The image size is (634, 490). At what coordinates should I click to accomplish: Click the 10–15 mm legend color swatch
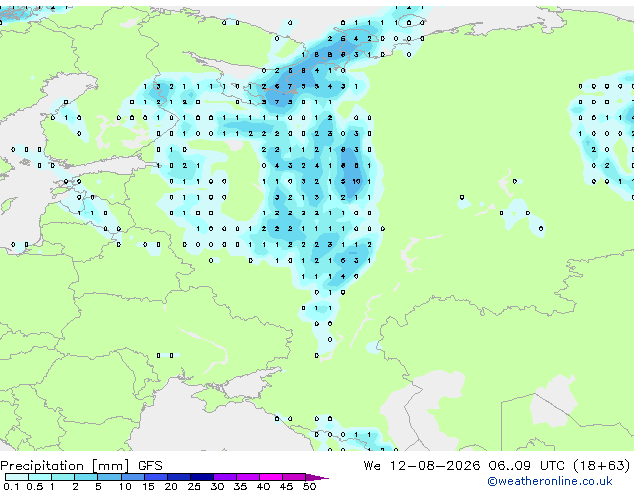132,477
